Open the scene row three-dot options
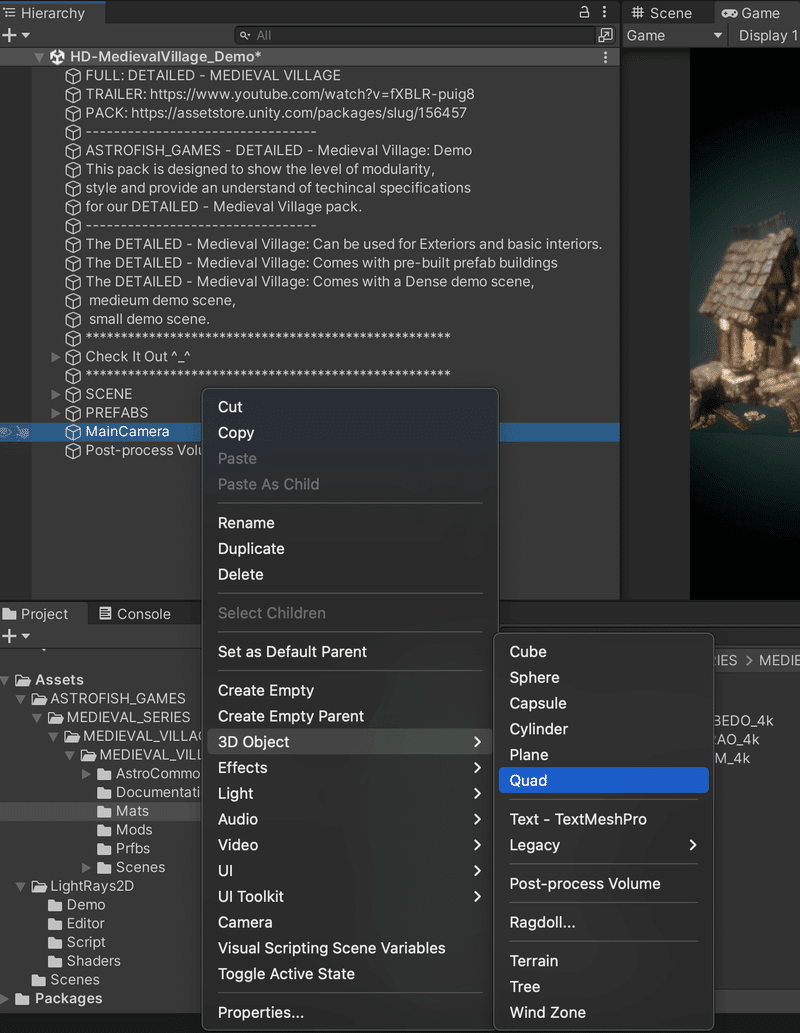Viewport: 800px width, 1033px height. point(605,57)
